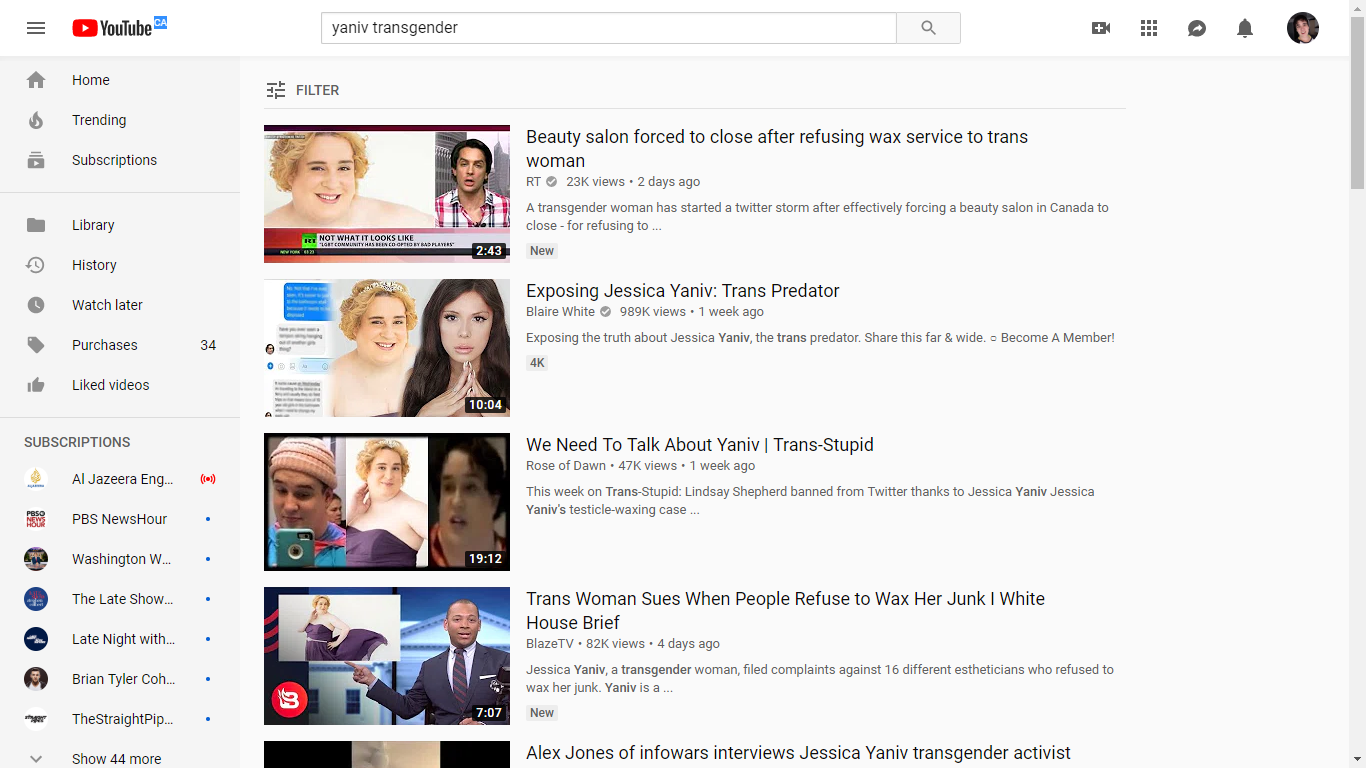Click the Trending flame icon
Viewport: 1366px width, 768px height.
pyautogui.click(x=36, y=120)
